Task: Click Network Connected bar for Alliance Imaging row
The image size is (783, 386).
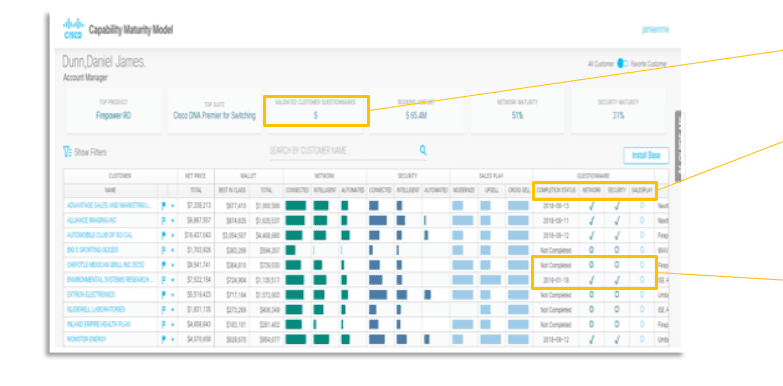Action: pyautogui.click(x=294, y=220)
